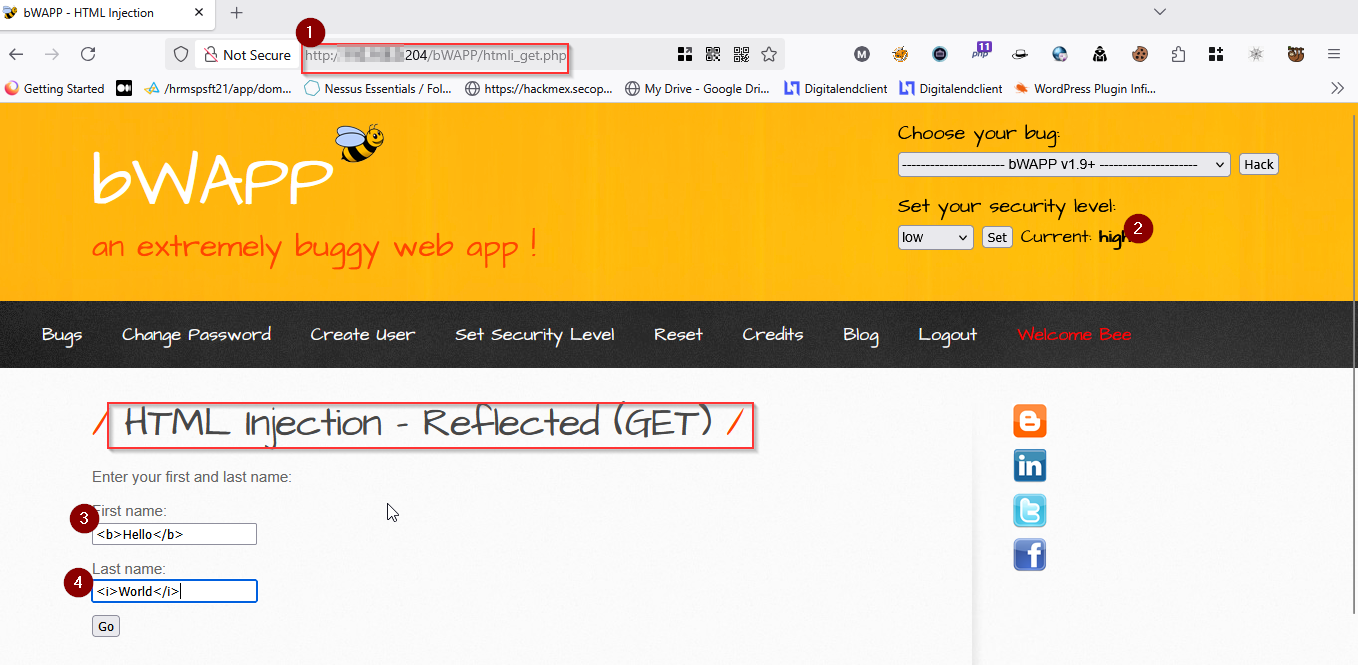Image resolution: width=1358 pixels, height=665 pixels.
Task: Bookmark this page with the star icon
Action: pyautogui.click(x=769, y=54)
